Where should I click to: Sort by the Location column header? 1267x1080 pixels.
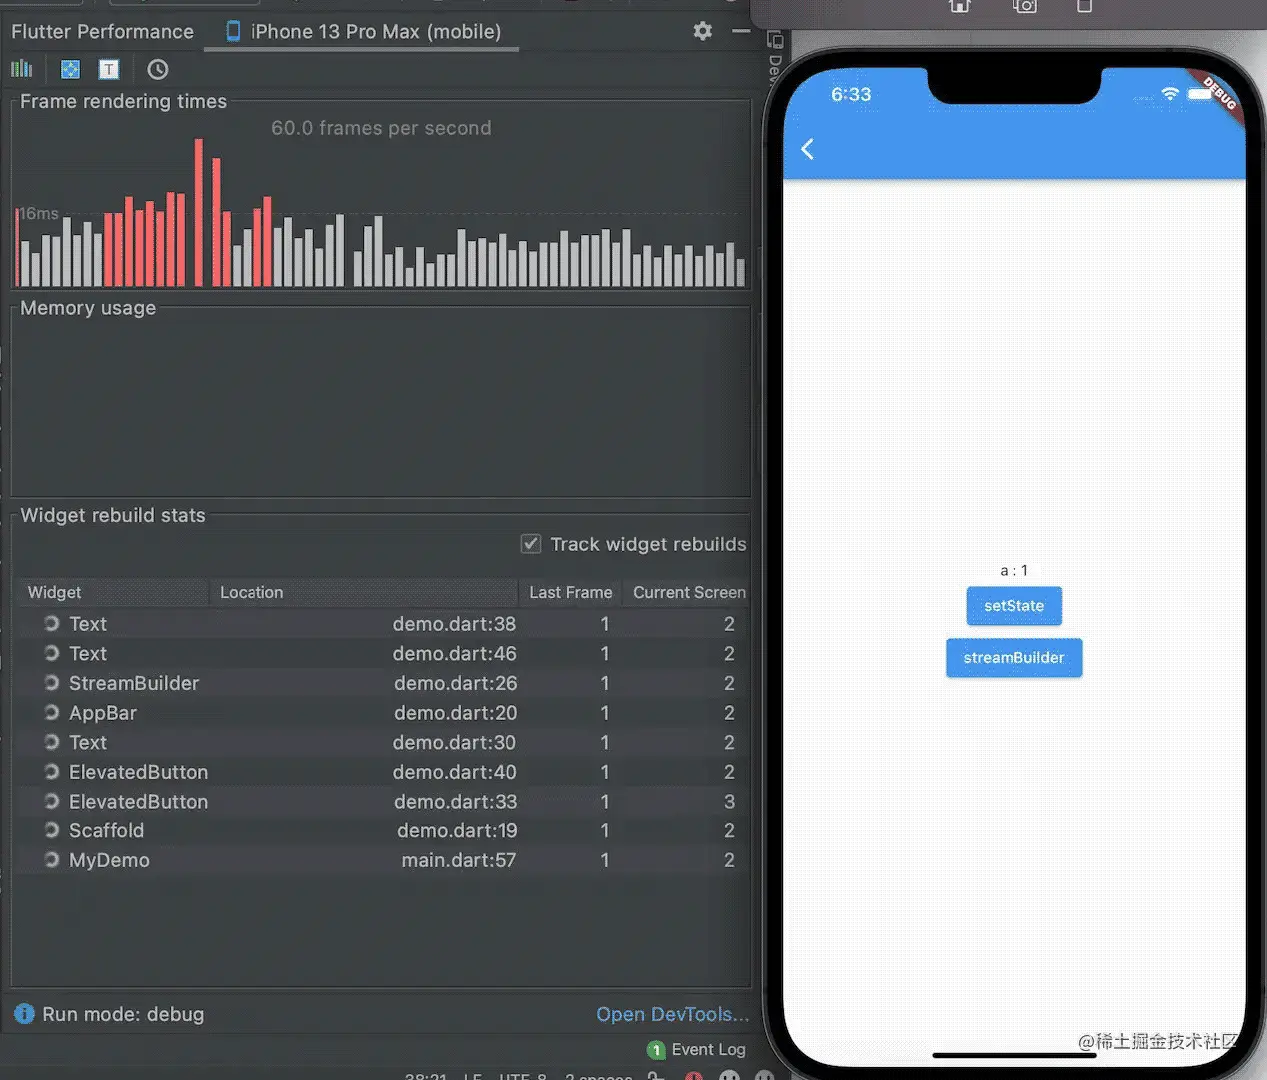point(363,592)
